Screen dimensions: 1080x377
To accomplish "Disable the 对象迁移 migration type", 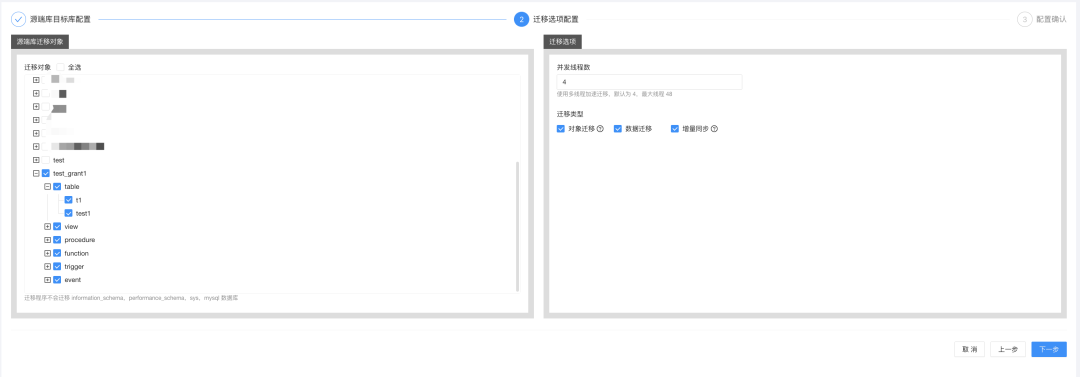I will click(x=561, y=129).
